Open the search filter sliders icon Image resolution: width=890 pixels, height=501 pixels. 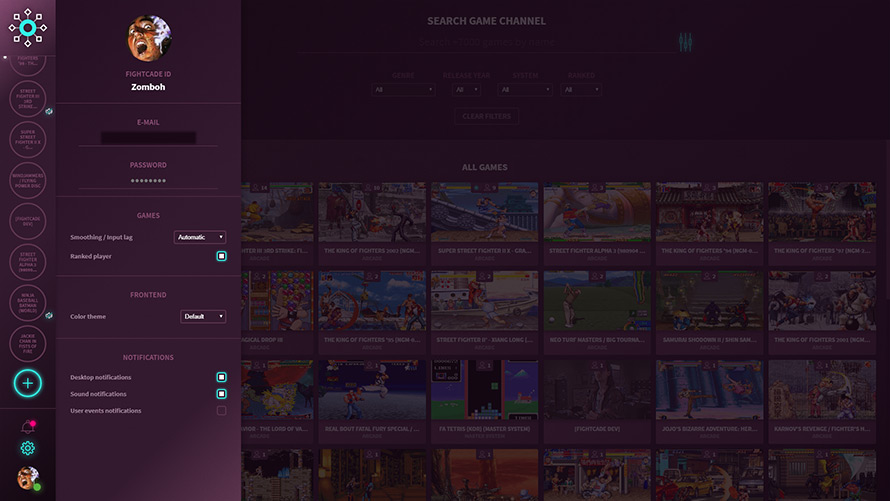685,41
